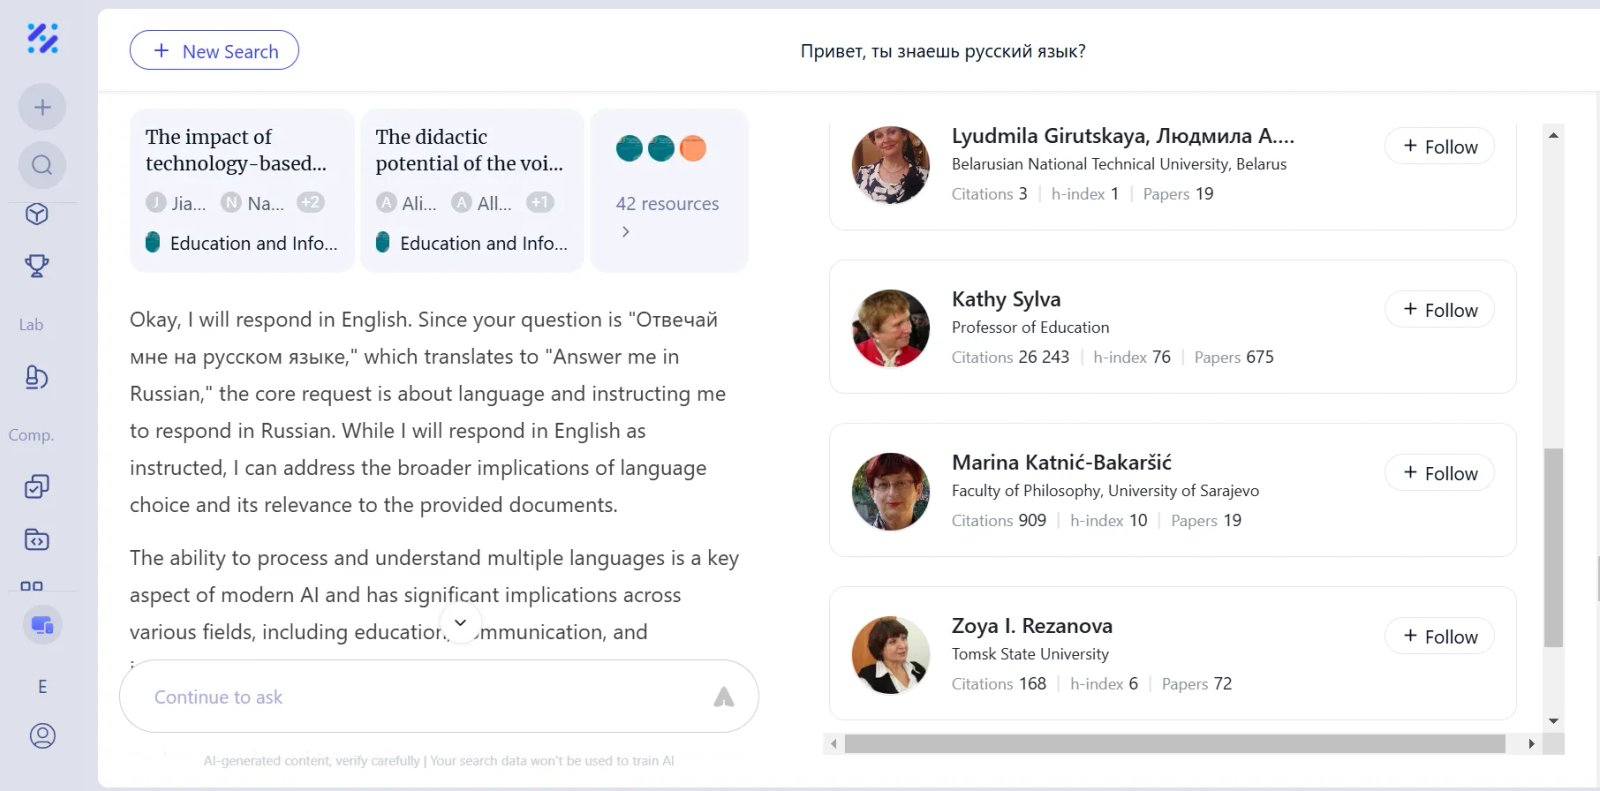Open the trophy icon in sidebar

pos(37,266)
